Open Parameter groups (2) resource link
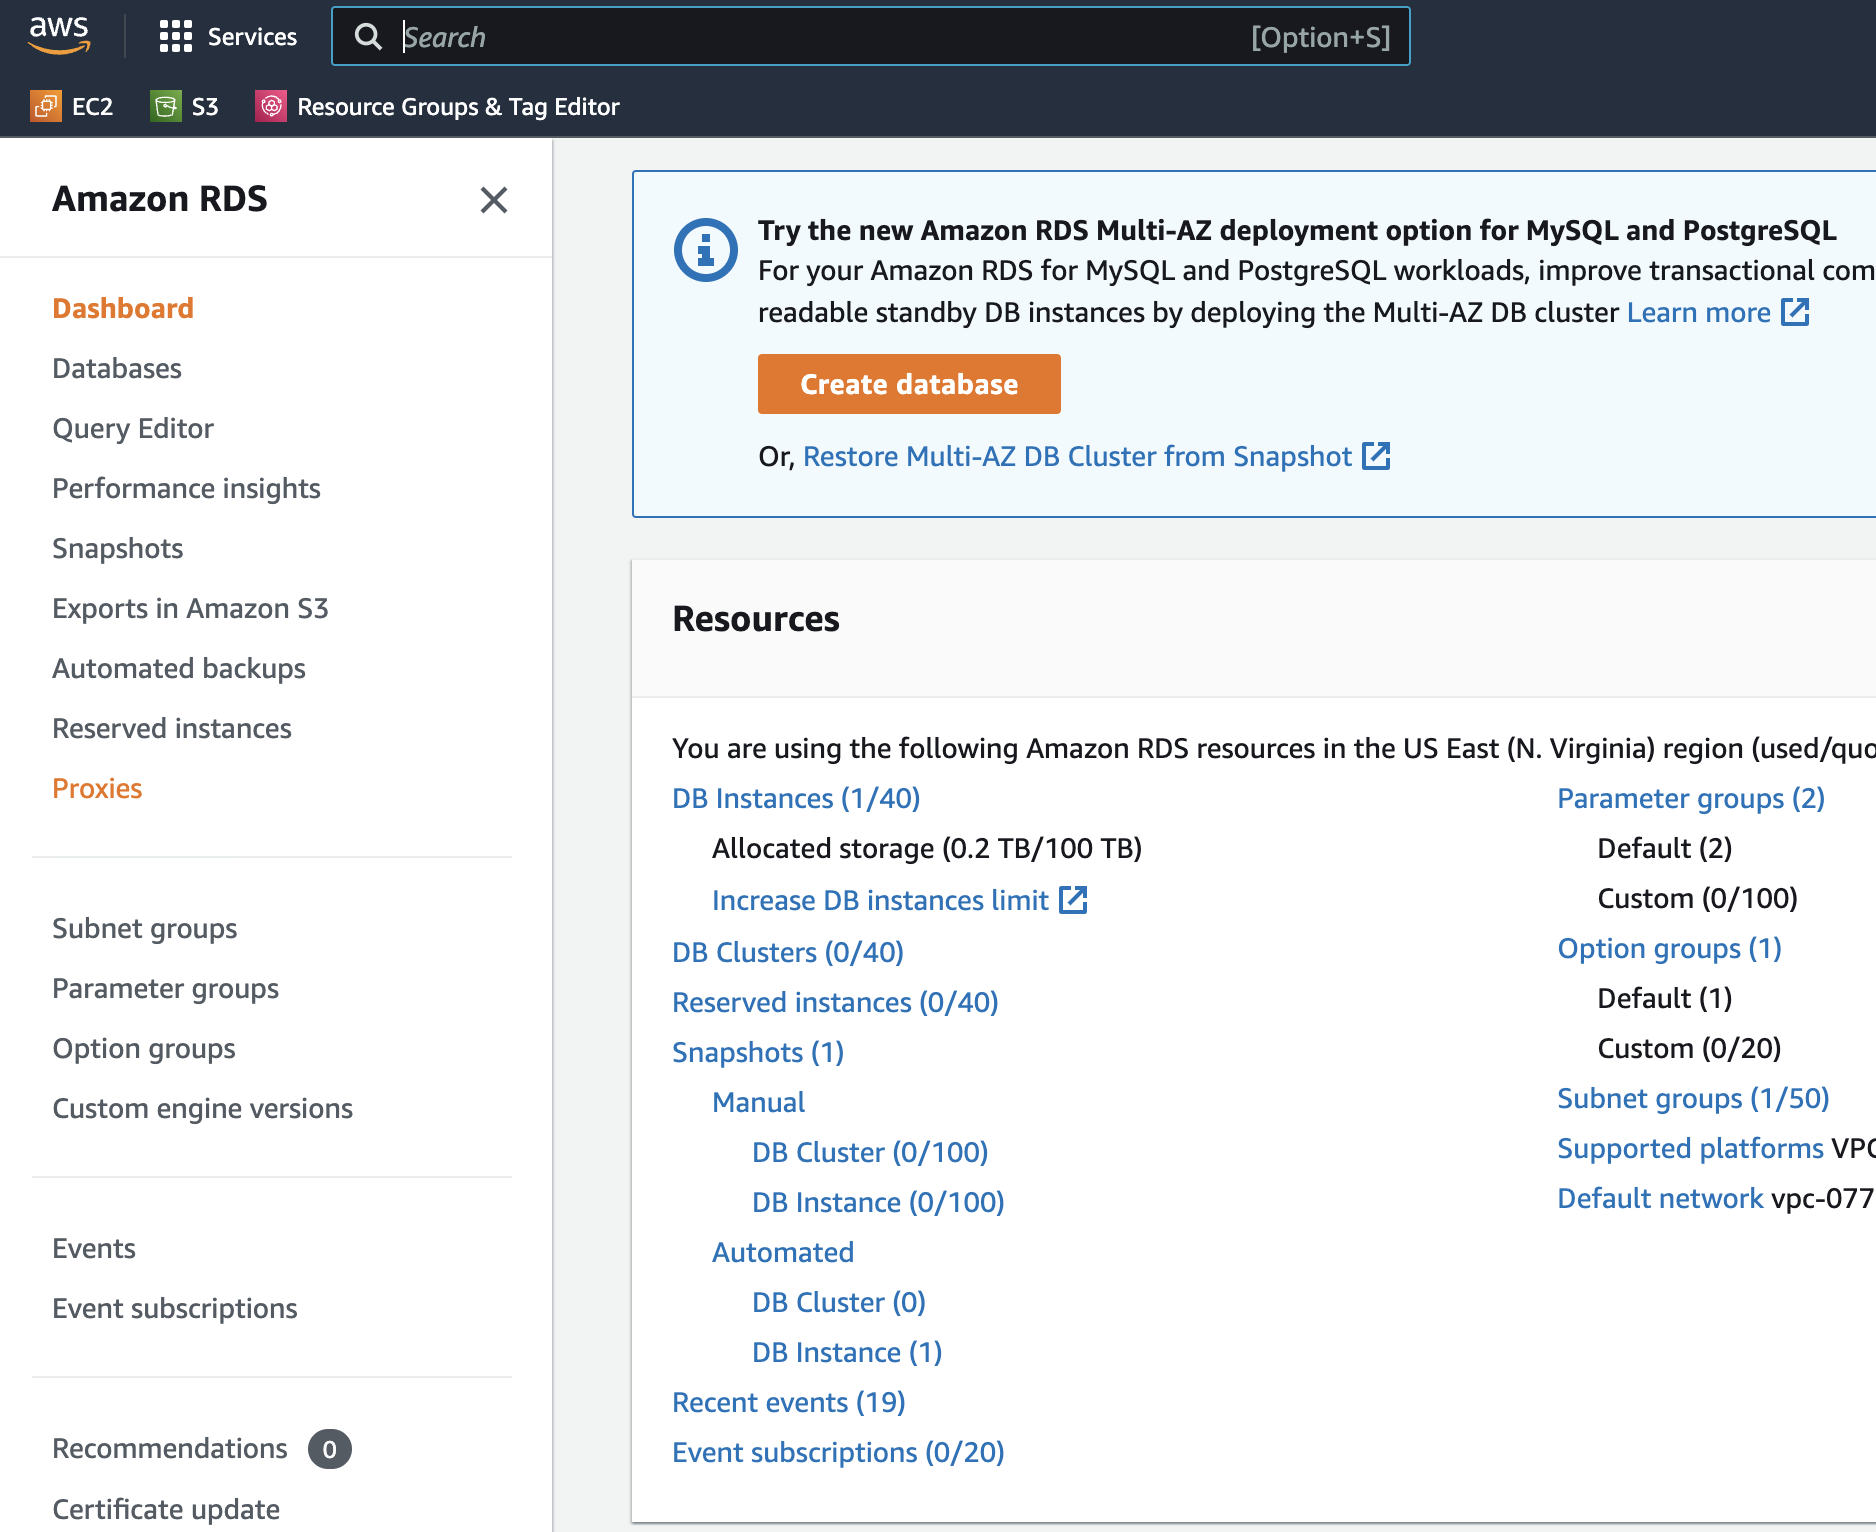Viewport: 1876px width, 1532px height. 1691,798
